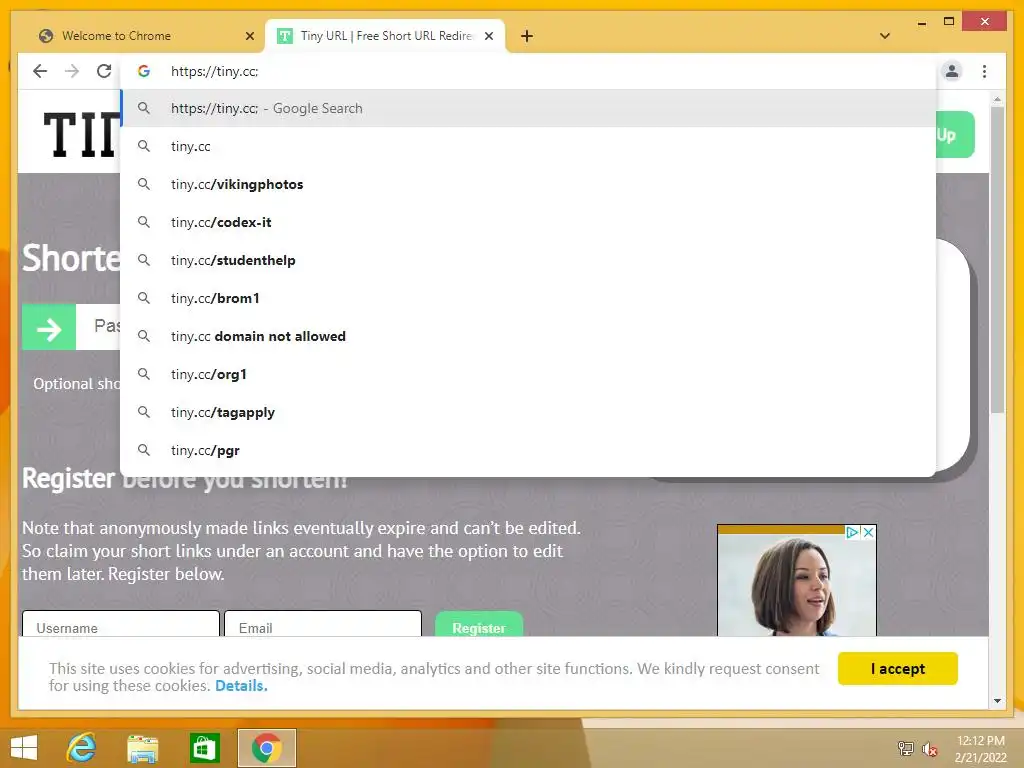Image resolution: width=1024 pixels, height=768 pixels.
Task: Click the forward navigation arrow
Action: click(x=72, y=71)
